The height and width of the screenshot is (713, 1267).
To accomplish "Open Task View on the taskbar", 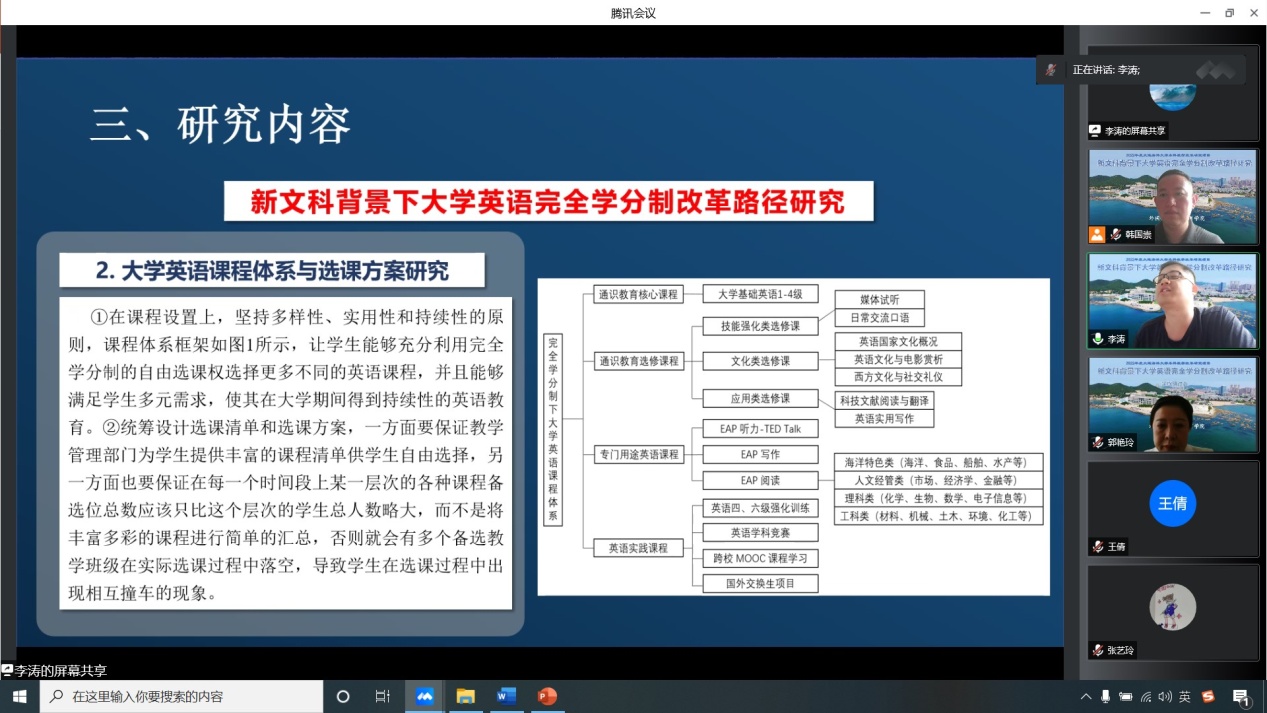I will click(383, 696).
